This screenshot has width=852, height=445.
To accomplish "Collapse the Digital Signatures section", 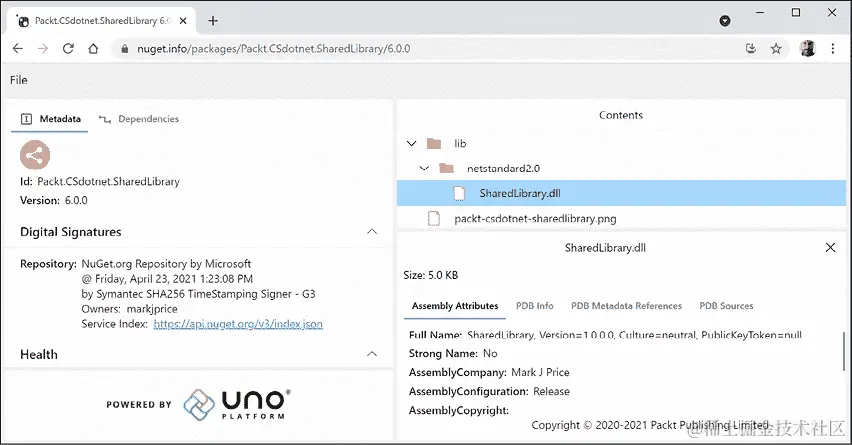I will tap(372, 231).
